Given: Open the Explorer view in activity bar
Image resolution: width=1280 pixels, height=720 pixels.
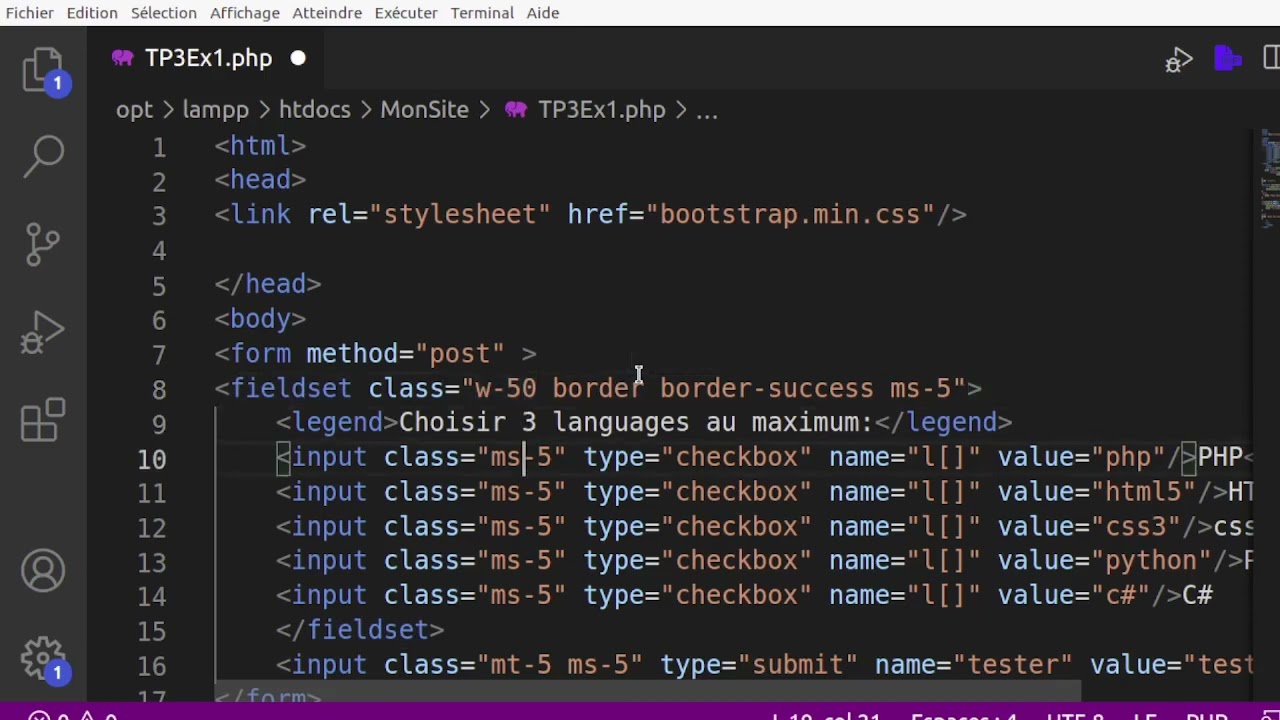Looking at the screenshot, I should [x=43, y=70].
